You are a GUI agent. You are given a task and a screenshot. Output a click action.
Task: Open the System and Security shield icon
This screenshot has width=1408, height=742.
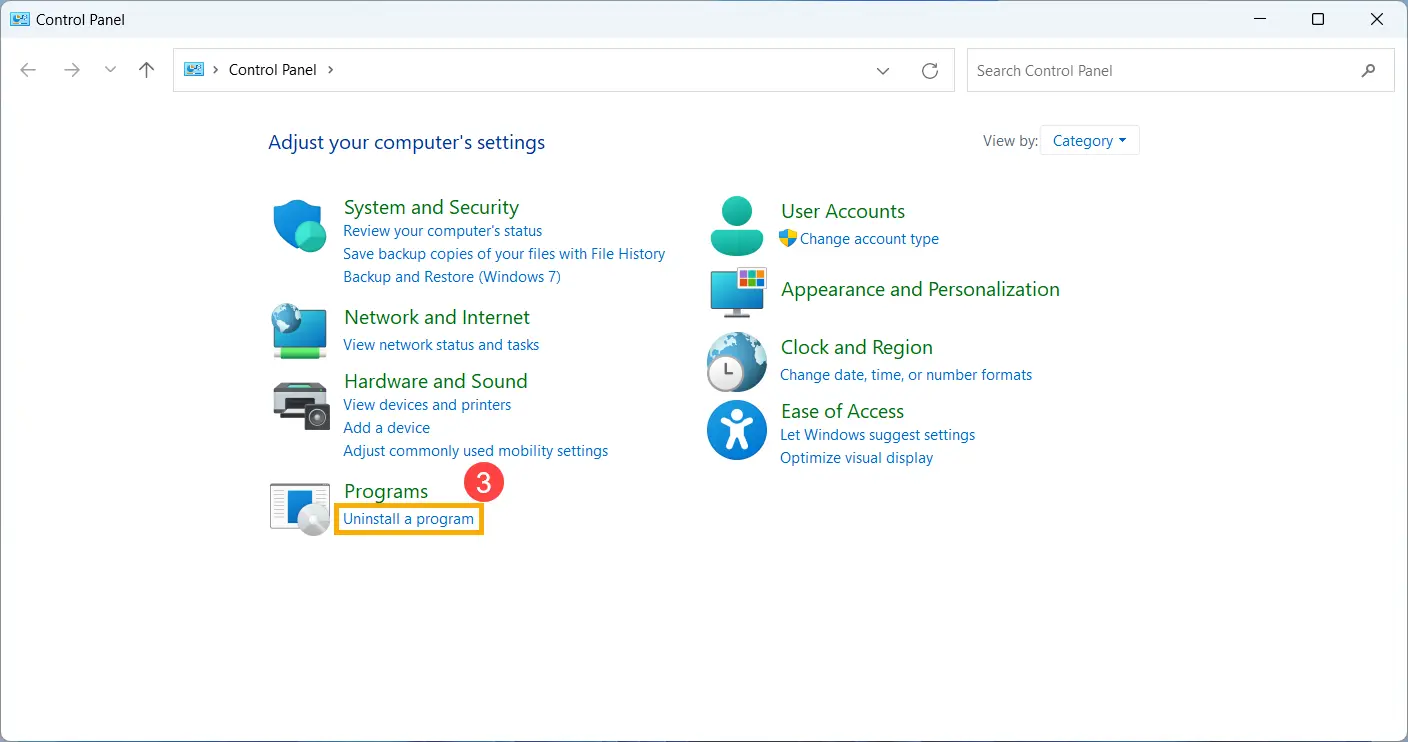[x=300, y=226]
